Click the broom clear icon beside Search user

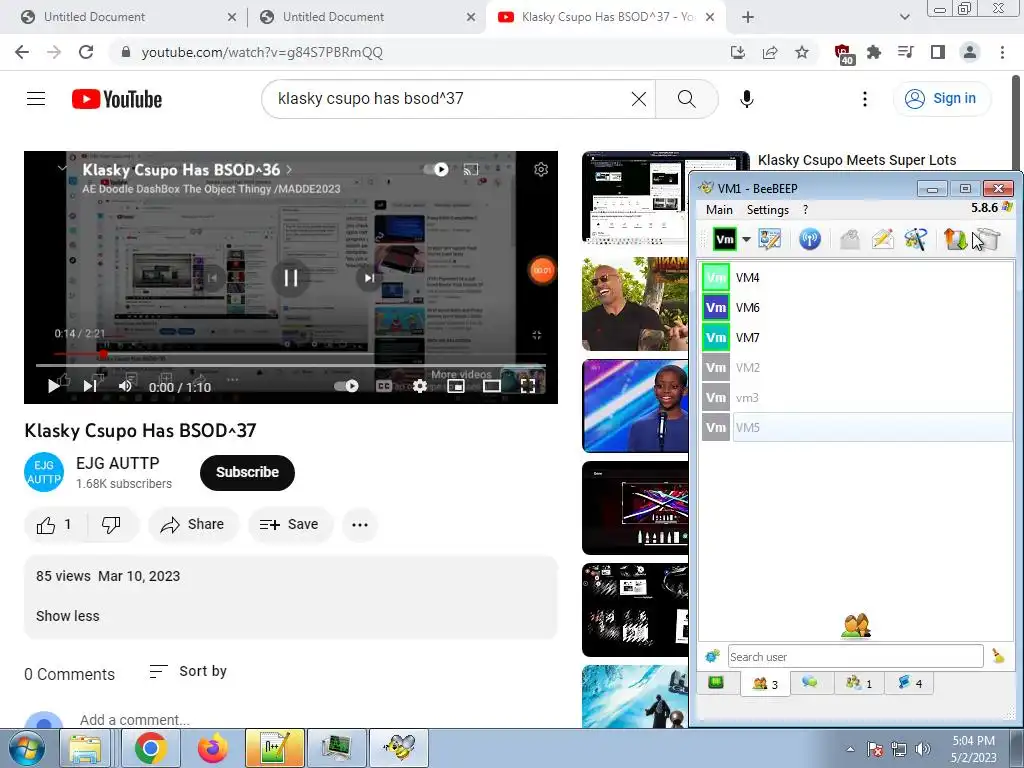998,656
